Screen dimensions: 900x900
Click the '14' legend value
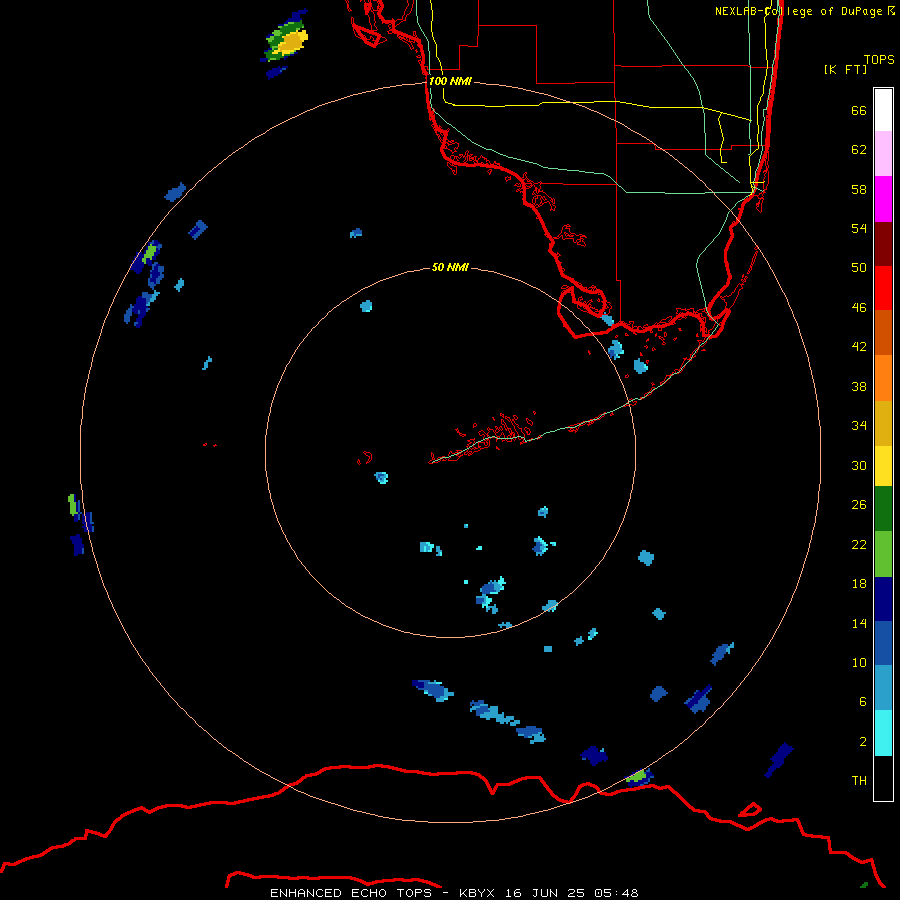(x=859, y=623)
